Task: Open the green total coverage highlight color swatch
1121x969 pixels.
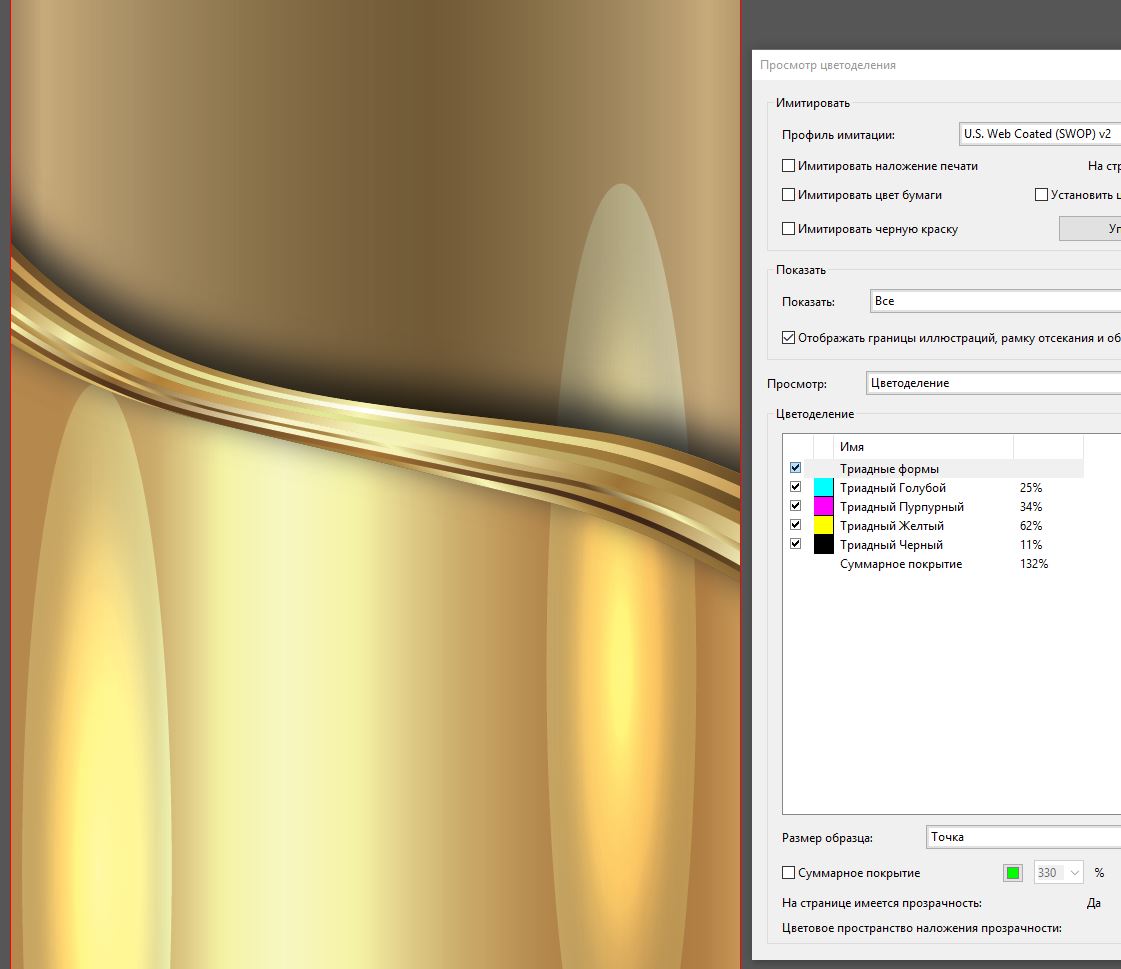Action: click(x=1013, y=872)
